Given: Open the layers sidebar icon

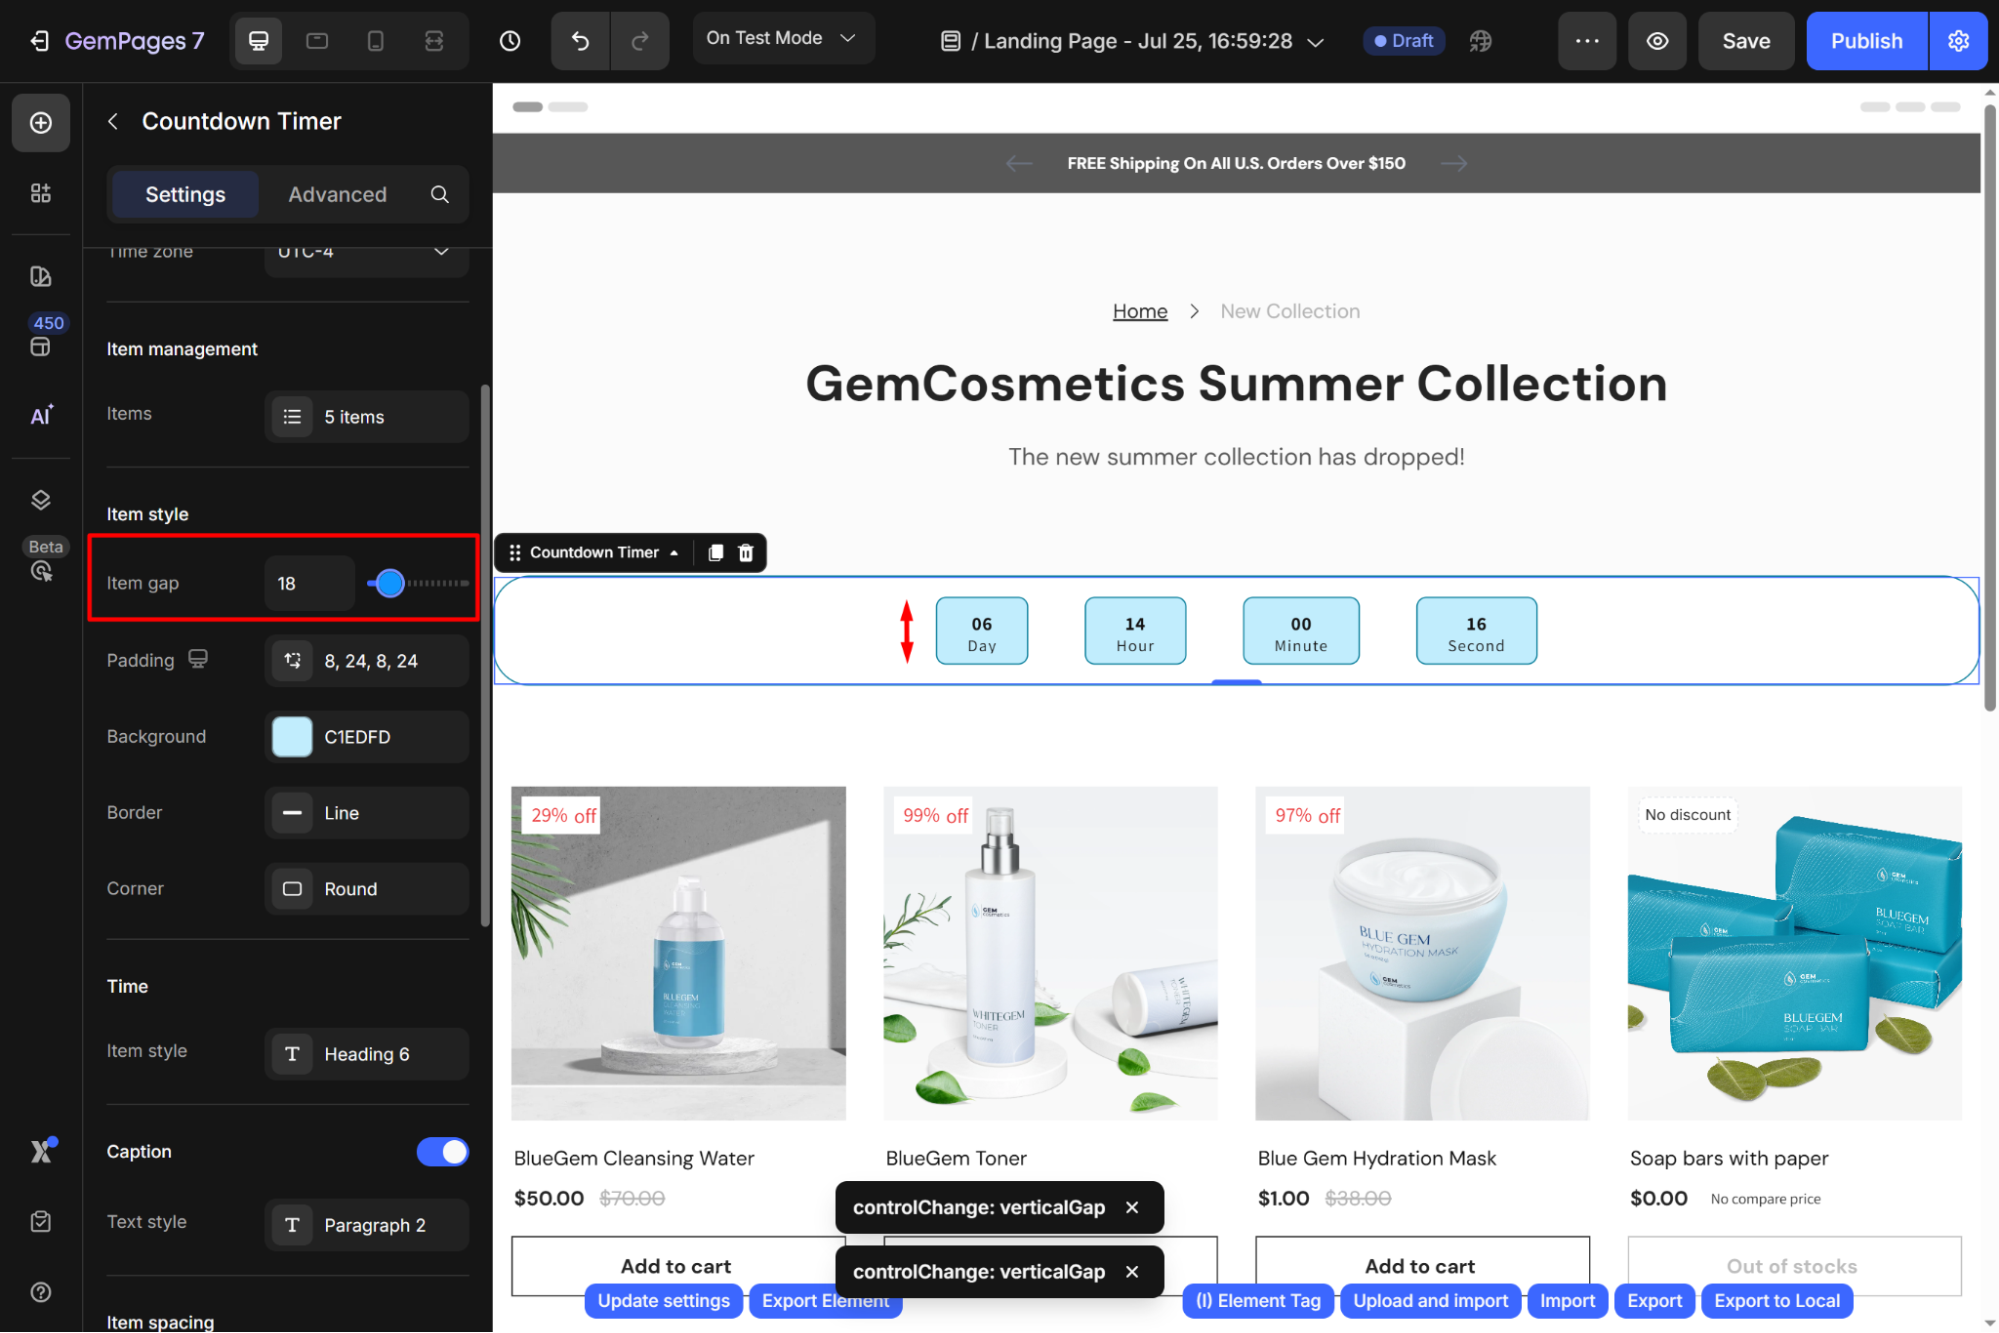Looking at the screenshot, I should click(x=41, y=500).
